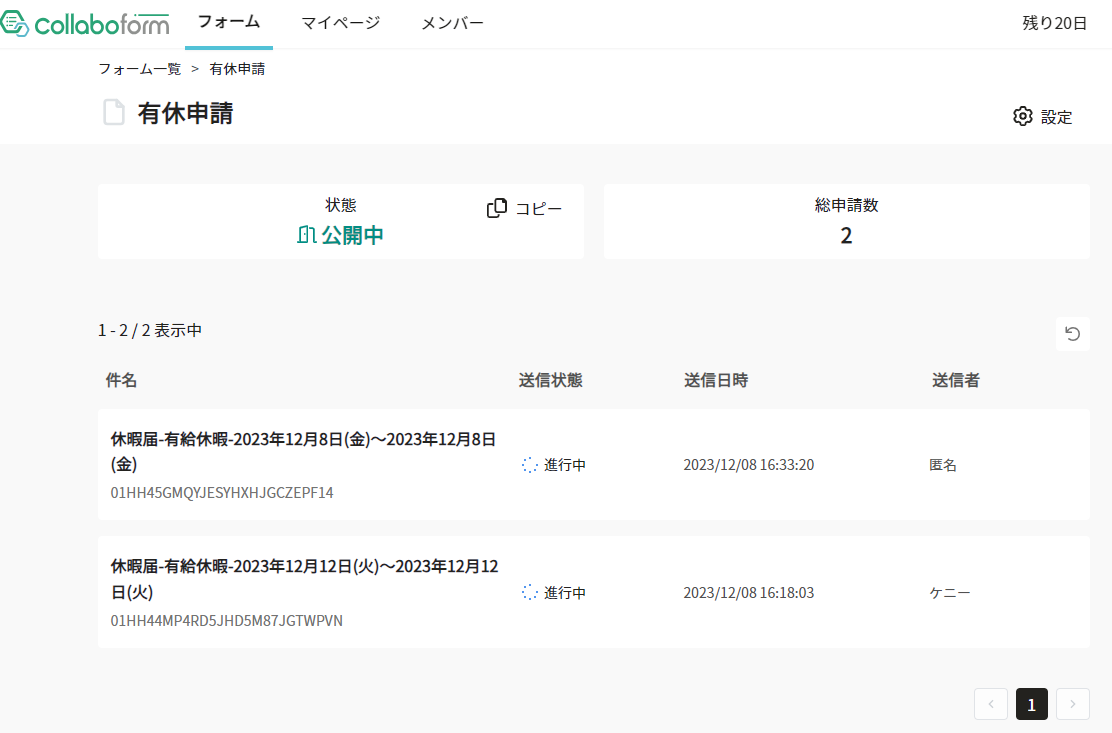
Task: Click the コピー copy icon
Action: click(x=497, y=208)
